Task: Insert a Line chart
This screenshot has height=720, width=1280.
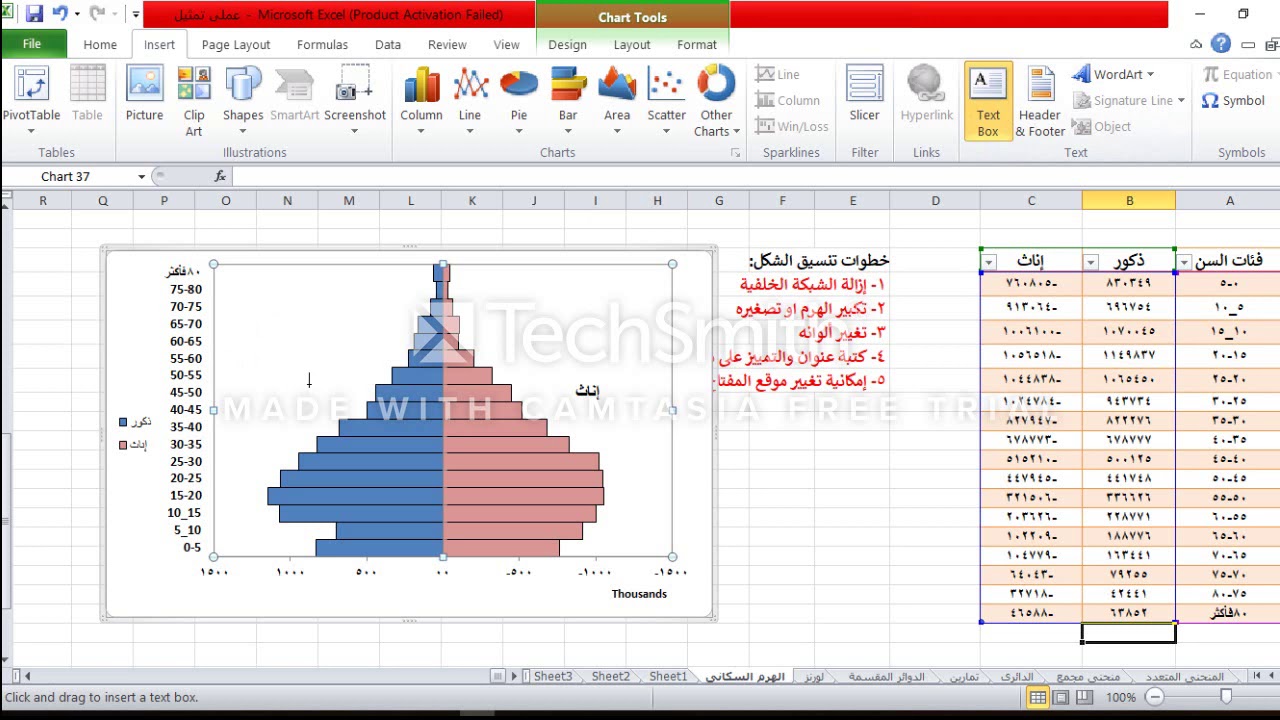Action: (x=470, y=101)
